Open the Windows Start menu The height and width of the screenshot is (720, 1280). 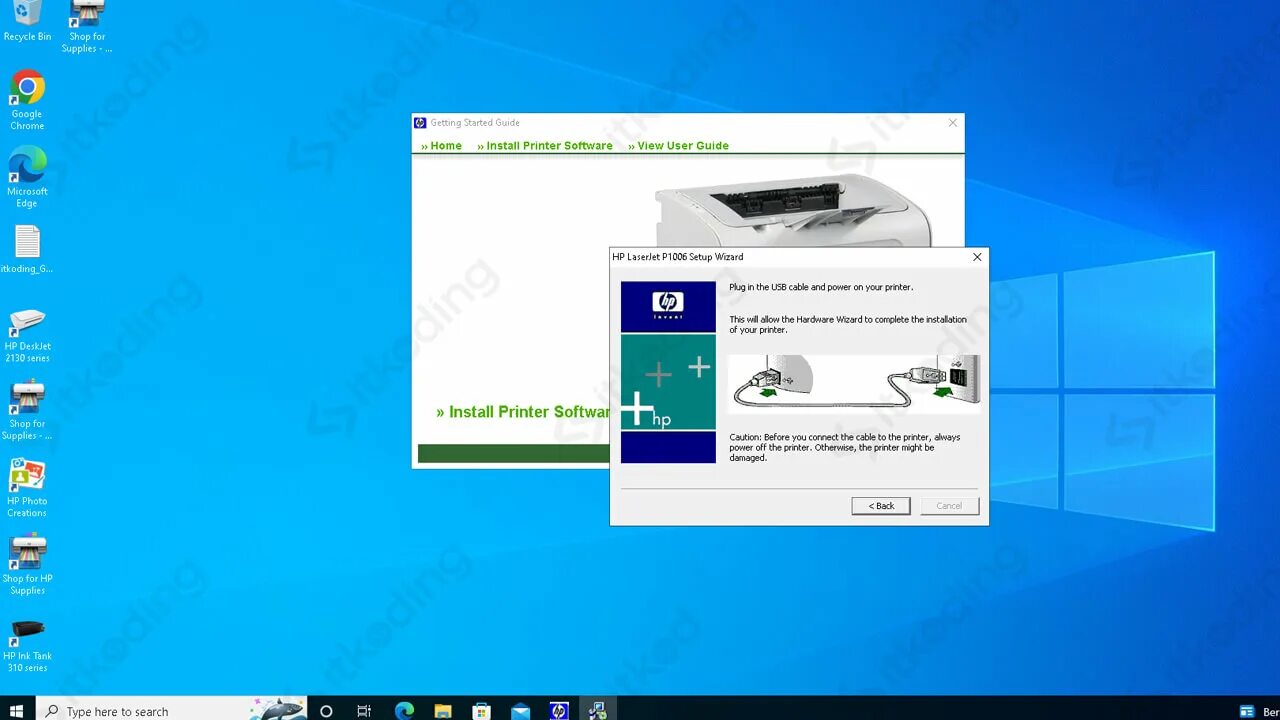click(17, 711)
